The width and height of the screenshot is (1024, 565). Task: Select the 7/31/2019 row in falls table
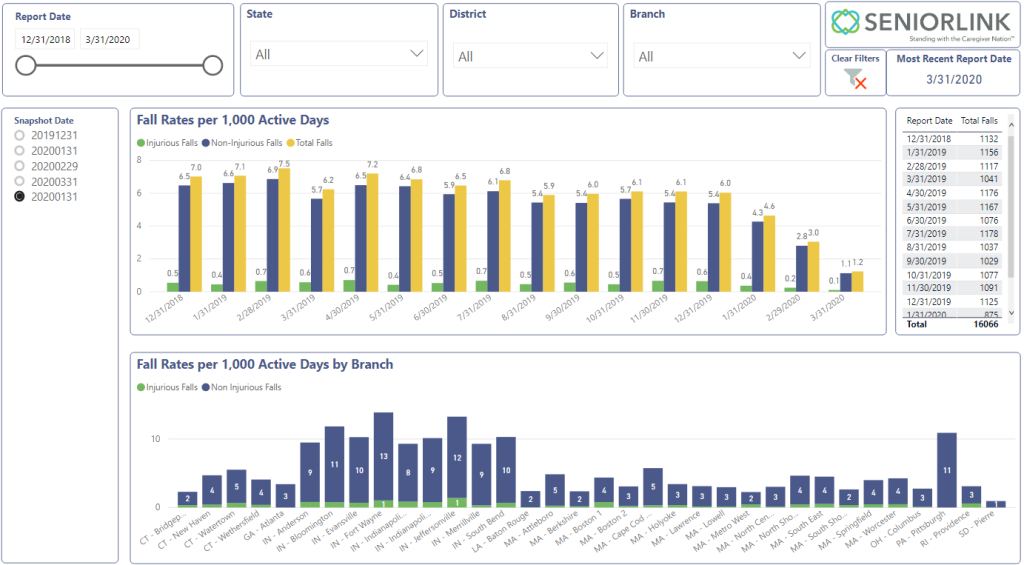(952, 234)
